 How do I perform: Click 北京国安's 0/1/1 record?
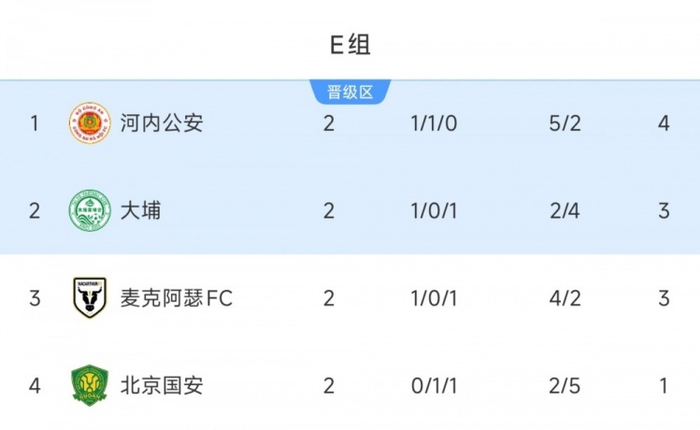[x=434, y=385]
